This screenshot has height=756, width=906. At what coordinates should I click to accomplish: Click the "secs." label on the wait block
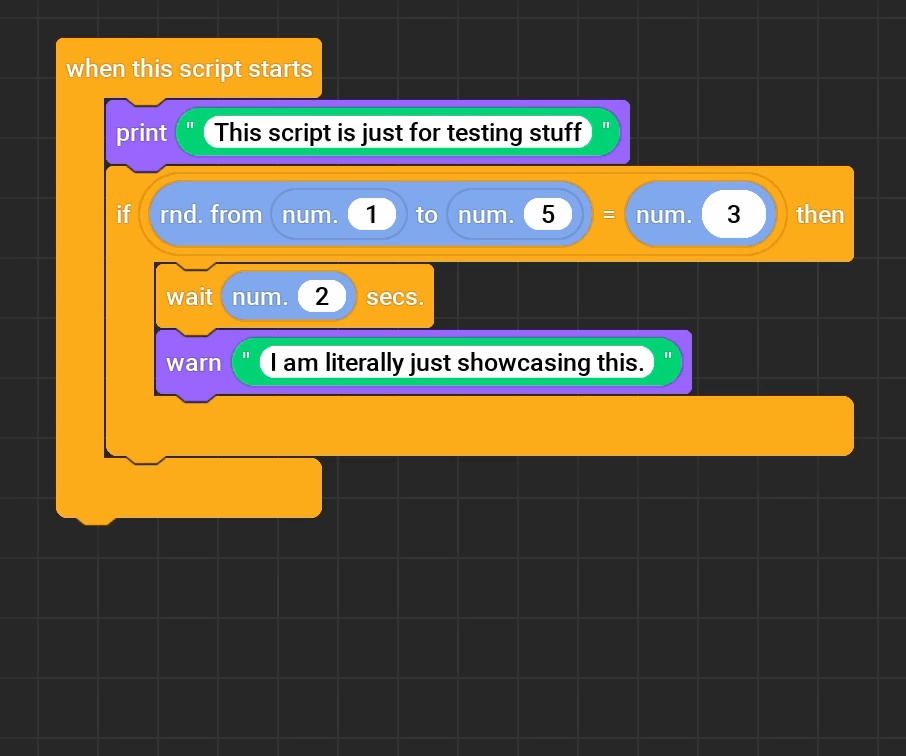click(395, 296)
